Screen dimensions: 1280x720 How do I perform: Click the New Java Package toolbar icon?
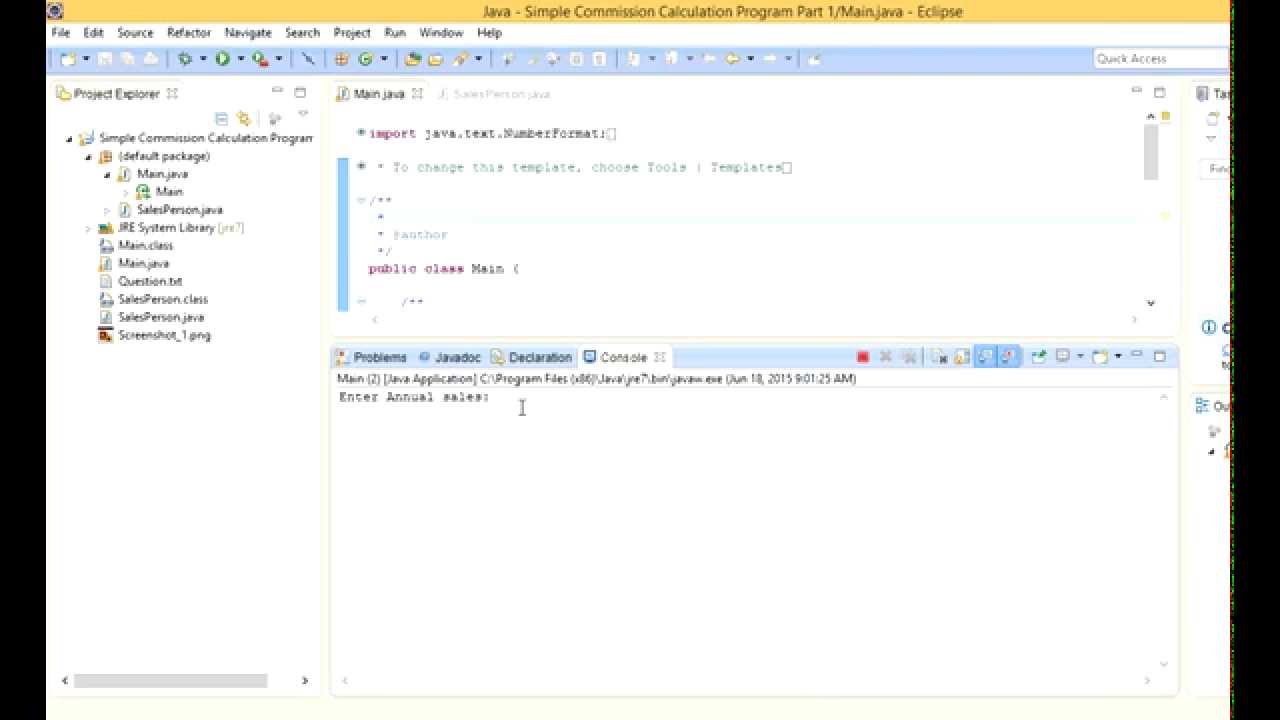(x=341, y=59)
